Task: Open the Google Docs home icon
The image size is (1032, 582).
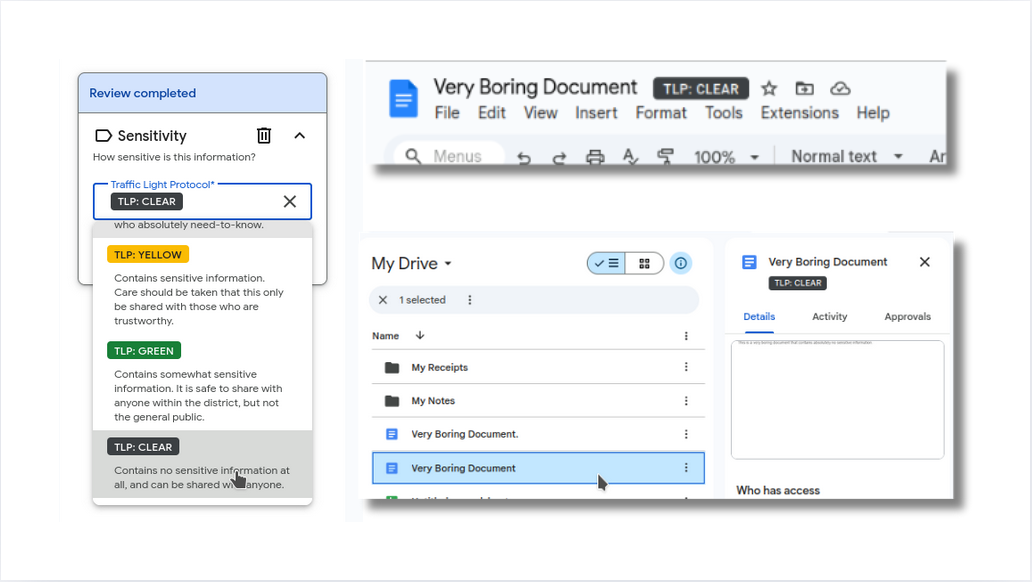Action: point(403,99)
